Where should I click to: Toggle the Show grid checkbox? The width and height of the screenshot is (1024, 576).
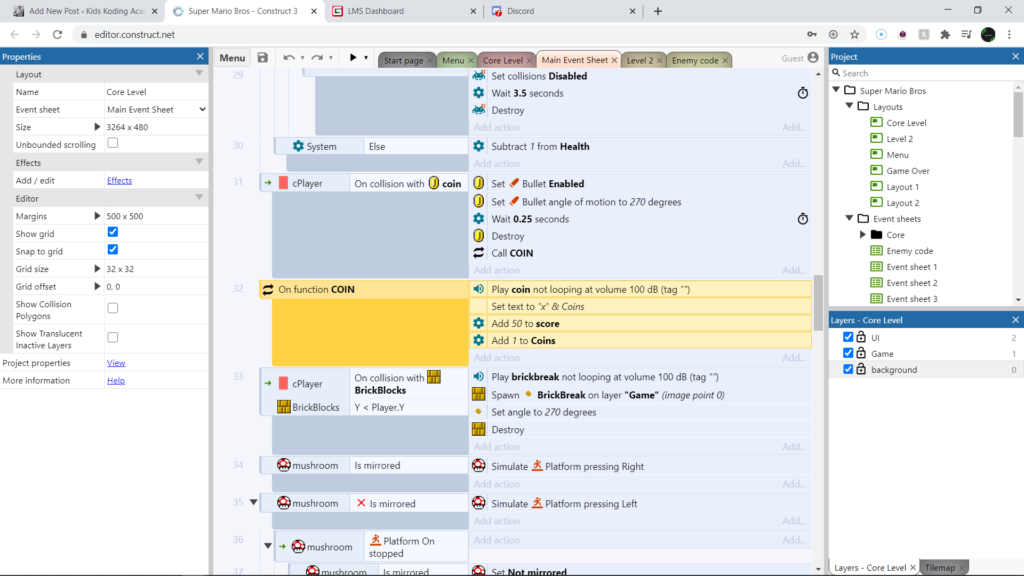pos(113,232)
